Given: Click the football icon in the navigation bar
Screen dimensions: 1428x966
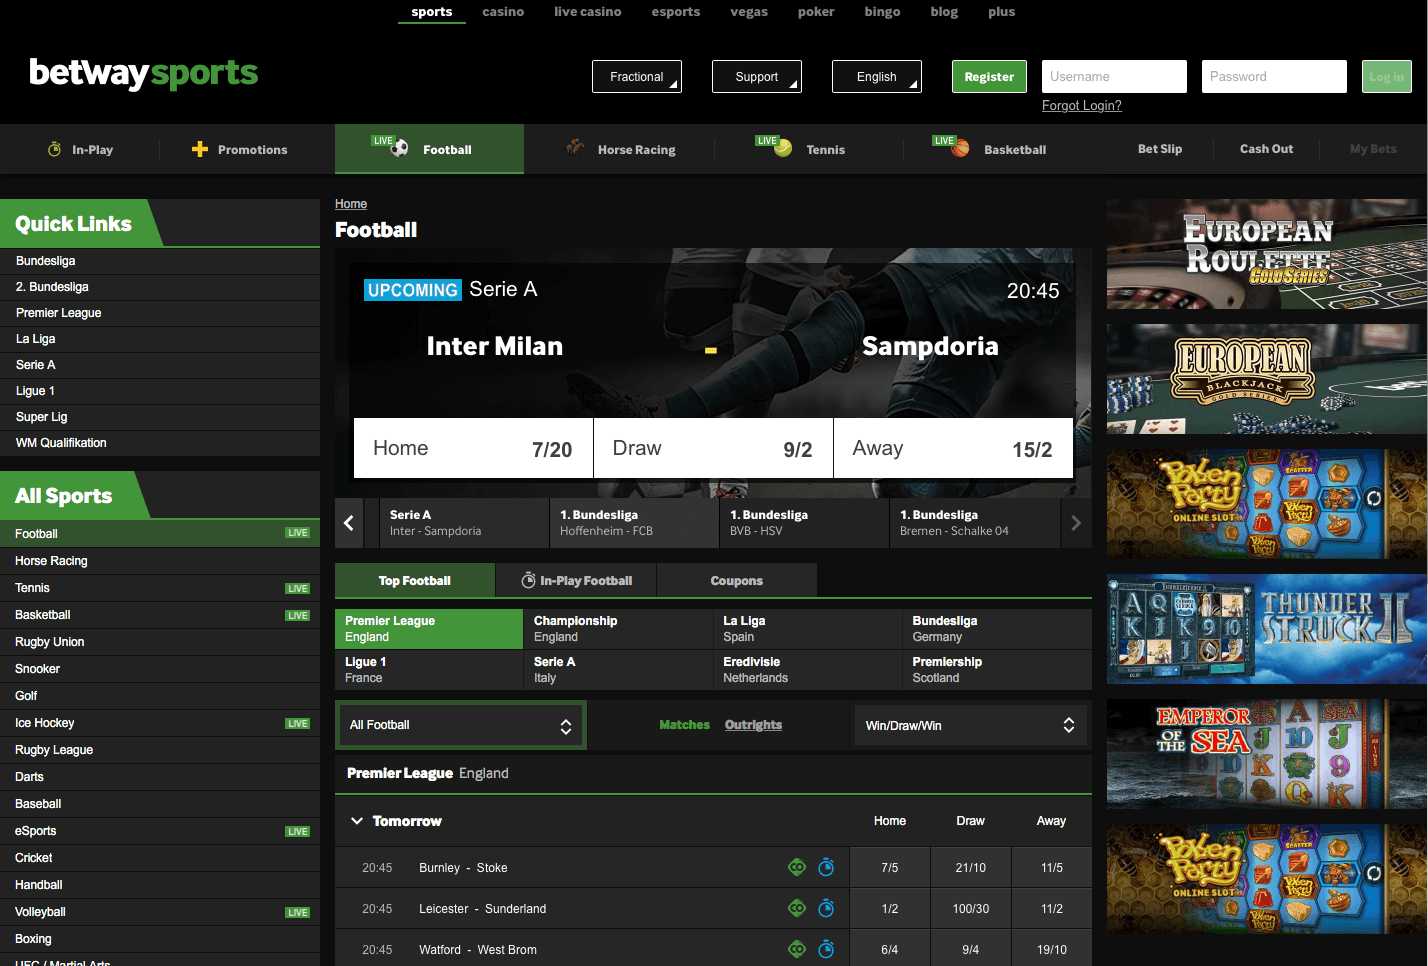Looking at the screenshot, I should tap(399, 148).
